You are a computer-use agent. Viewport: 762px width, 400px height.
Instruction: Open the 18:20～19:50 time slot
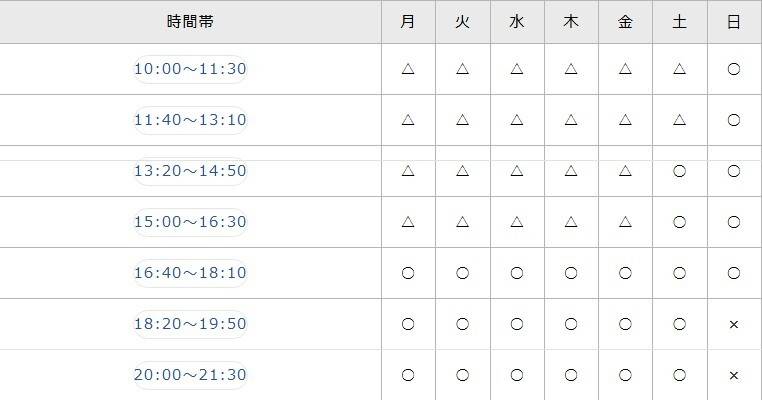point(190,324)
